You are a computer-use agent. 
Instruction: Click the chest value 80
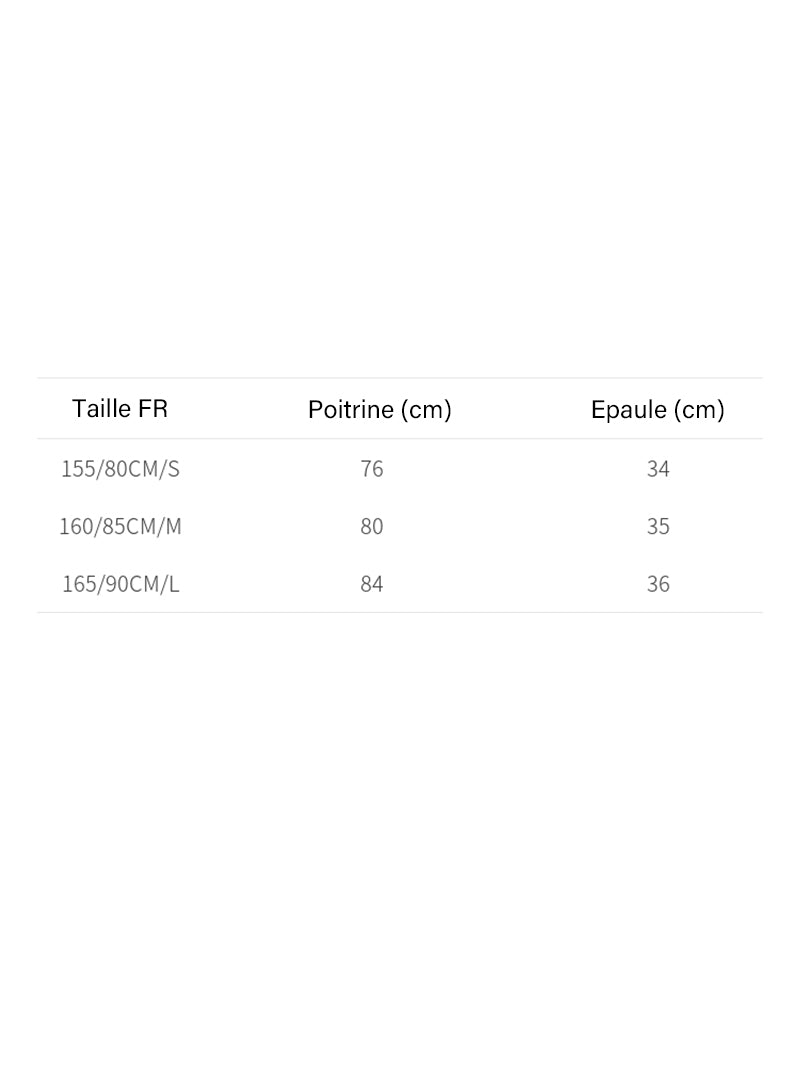coord(372,526)
